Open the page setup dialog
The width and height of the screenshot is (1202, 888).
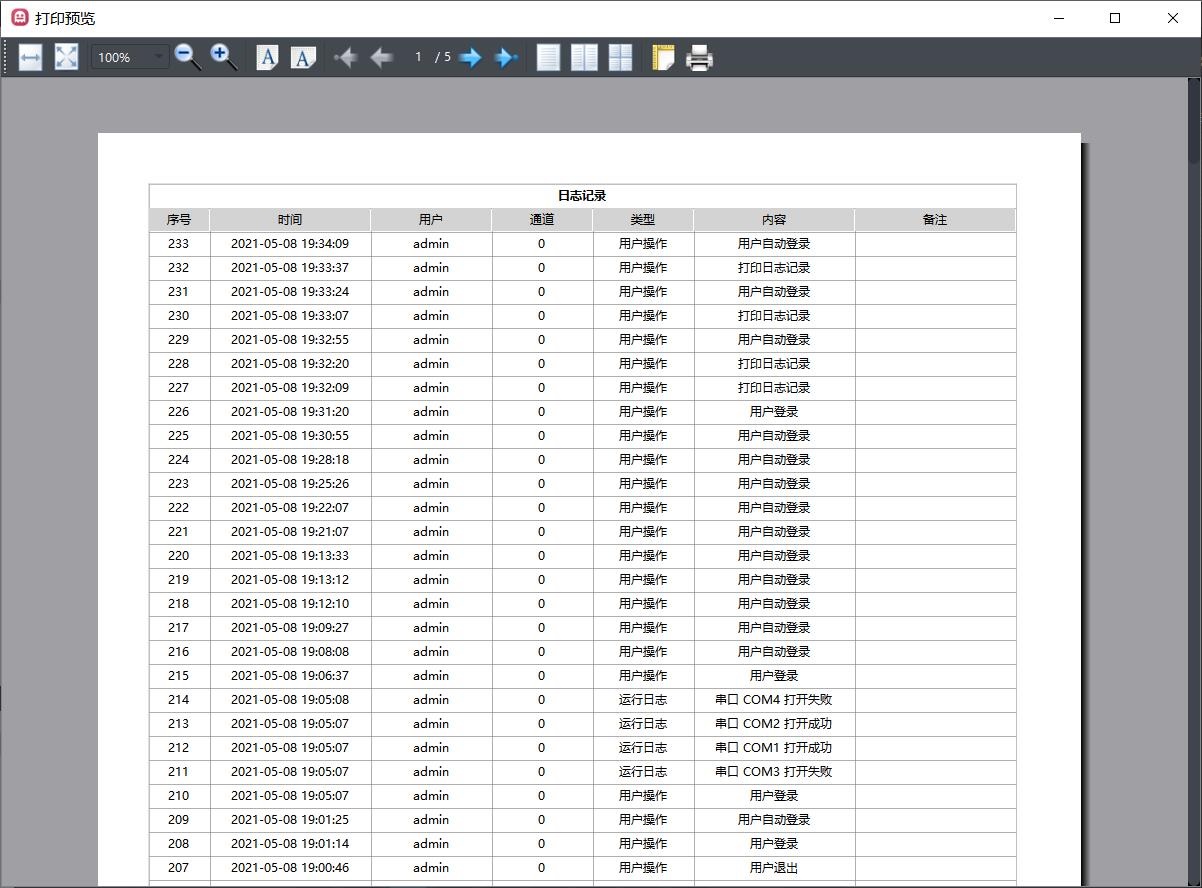click(x=663, y=58)
